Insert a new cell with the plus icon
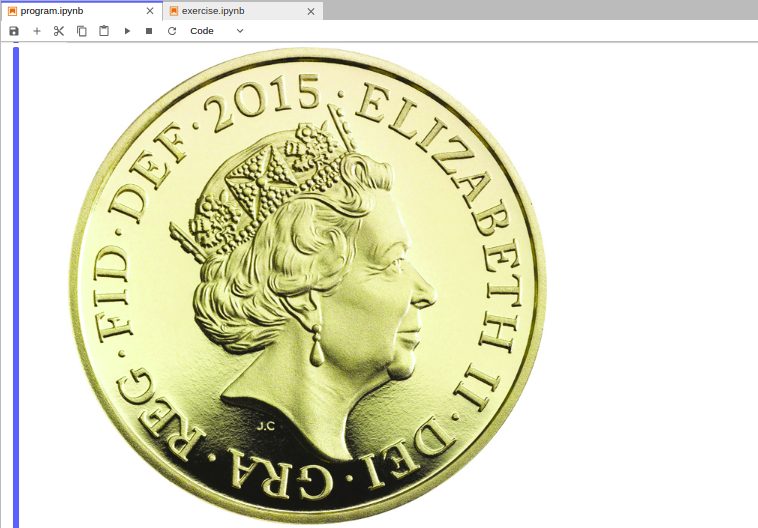758x528 pixels. [37, 31]
